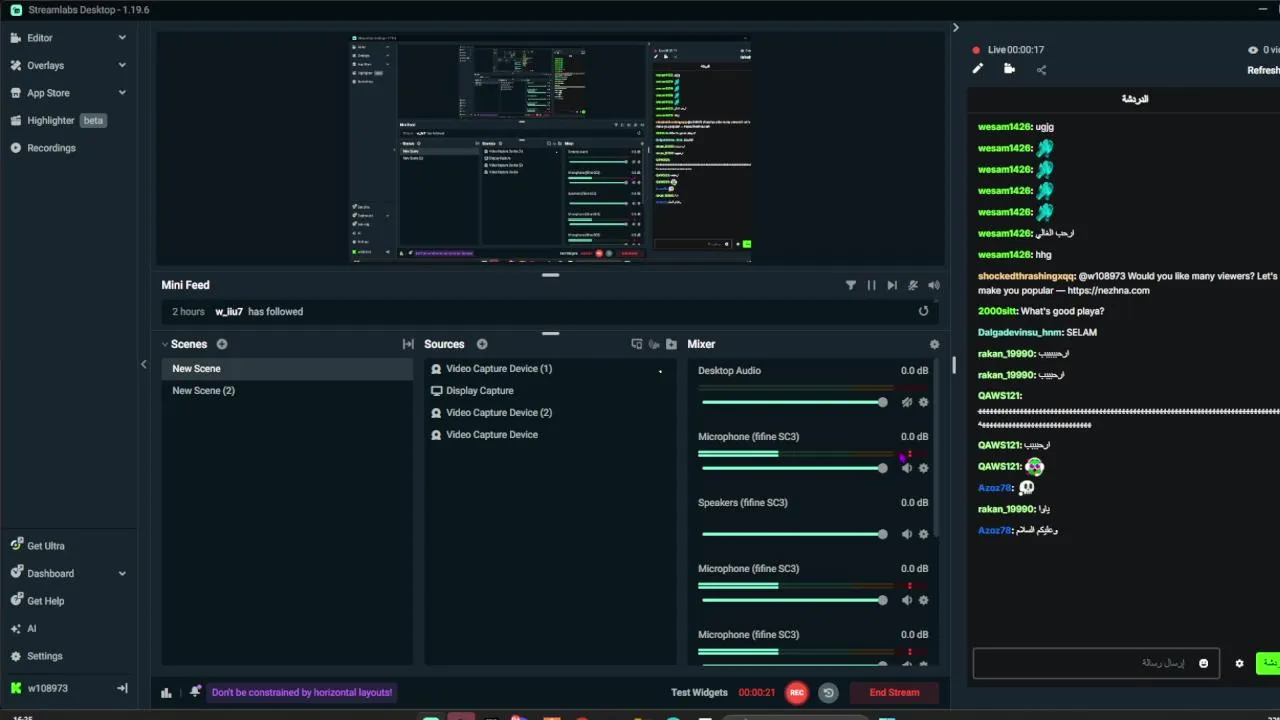Image resolution: width=1280 pixels, height=720 pixels.
Task: Open the emoji picker in chat input
Action: (1203, 663)
